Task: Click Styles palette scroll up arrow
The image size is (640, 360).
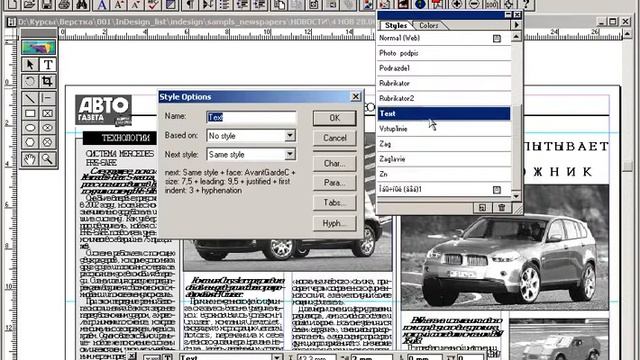Action: click(516, 37)
